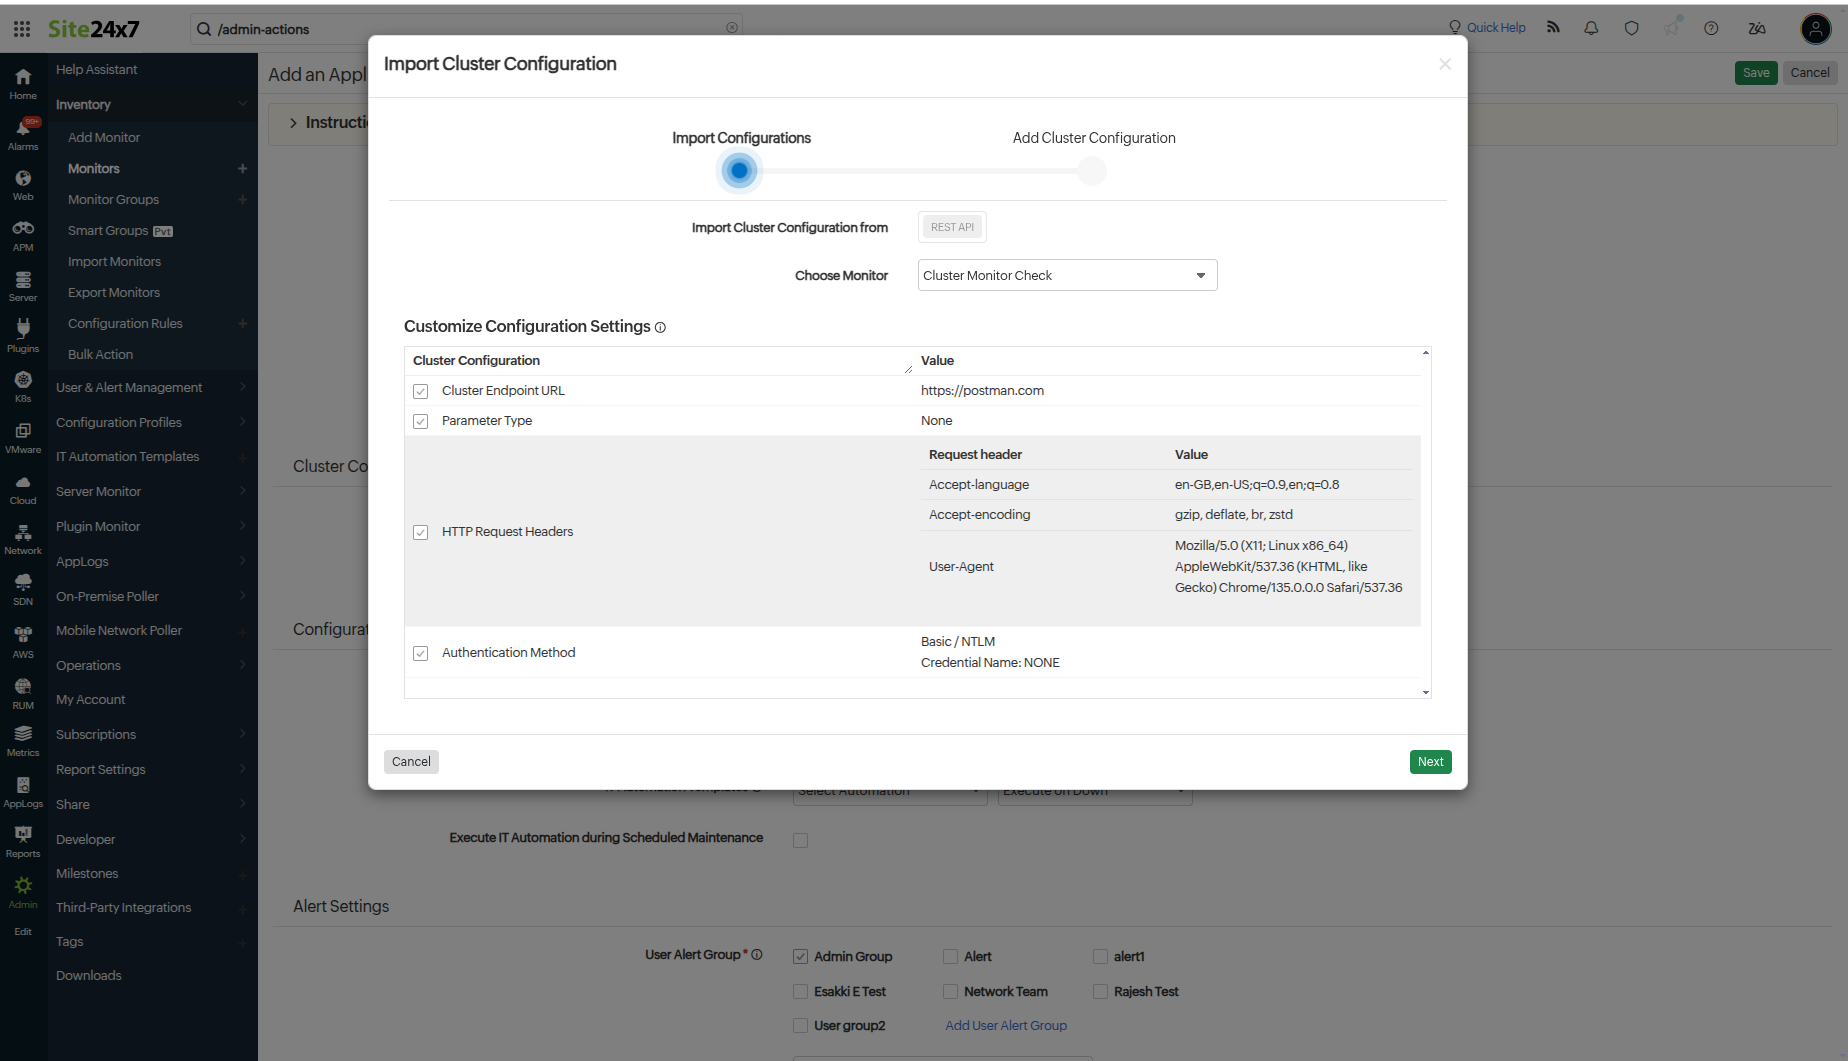Open the Cluster Monitor Check dropdown
The height and width of the screenshot is (1061, 1848).
click(1066, 275)
